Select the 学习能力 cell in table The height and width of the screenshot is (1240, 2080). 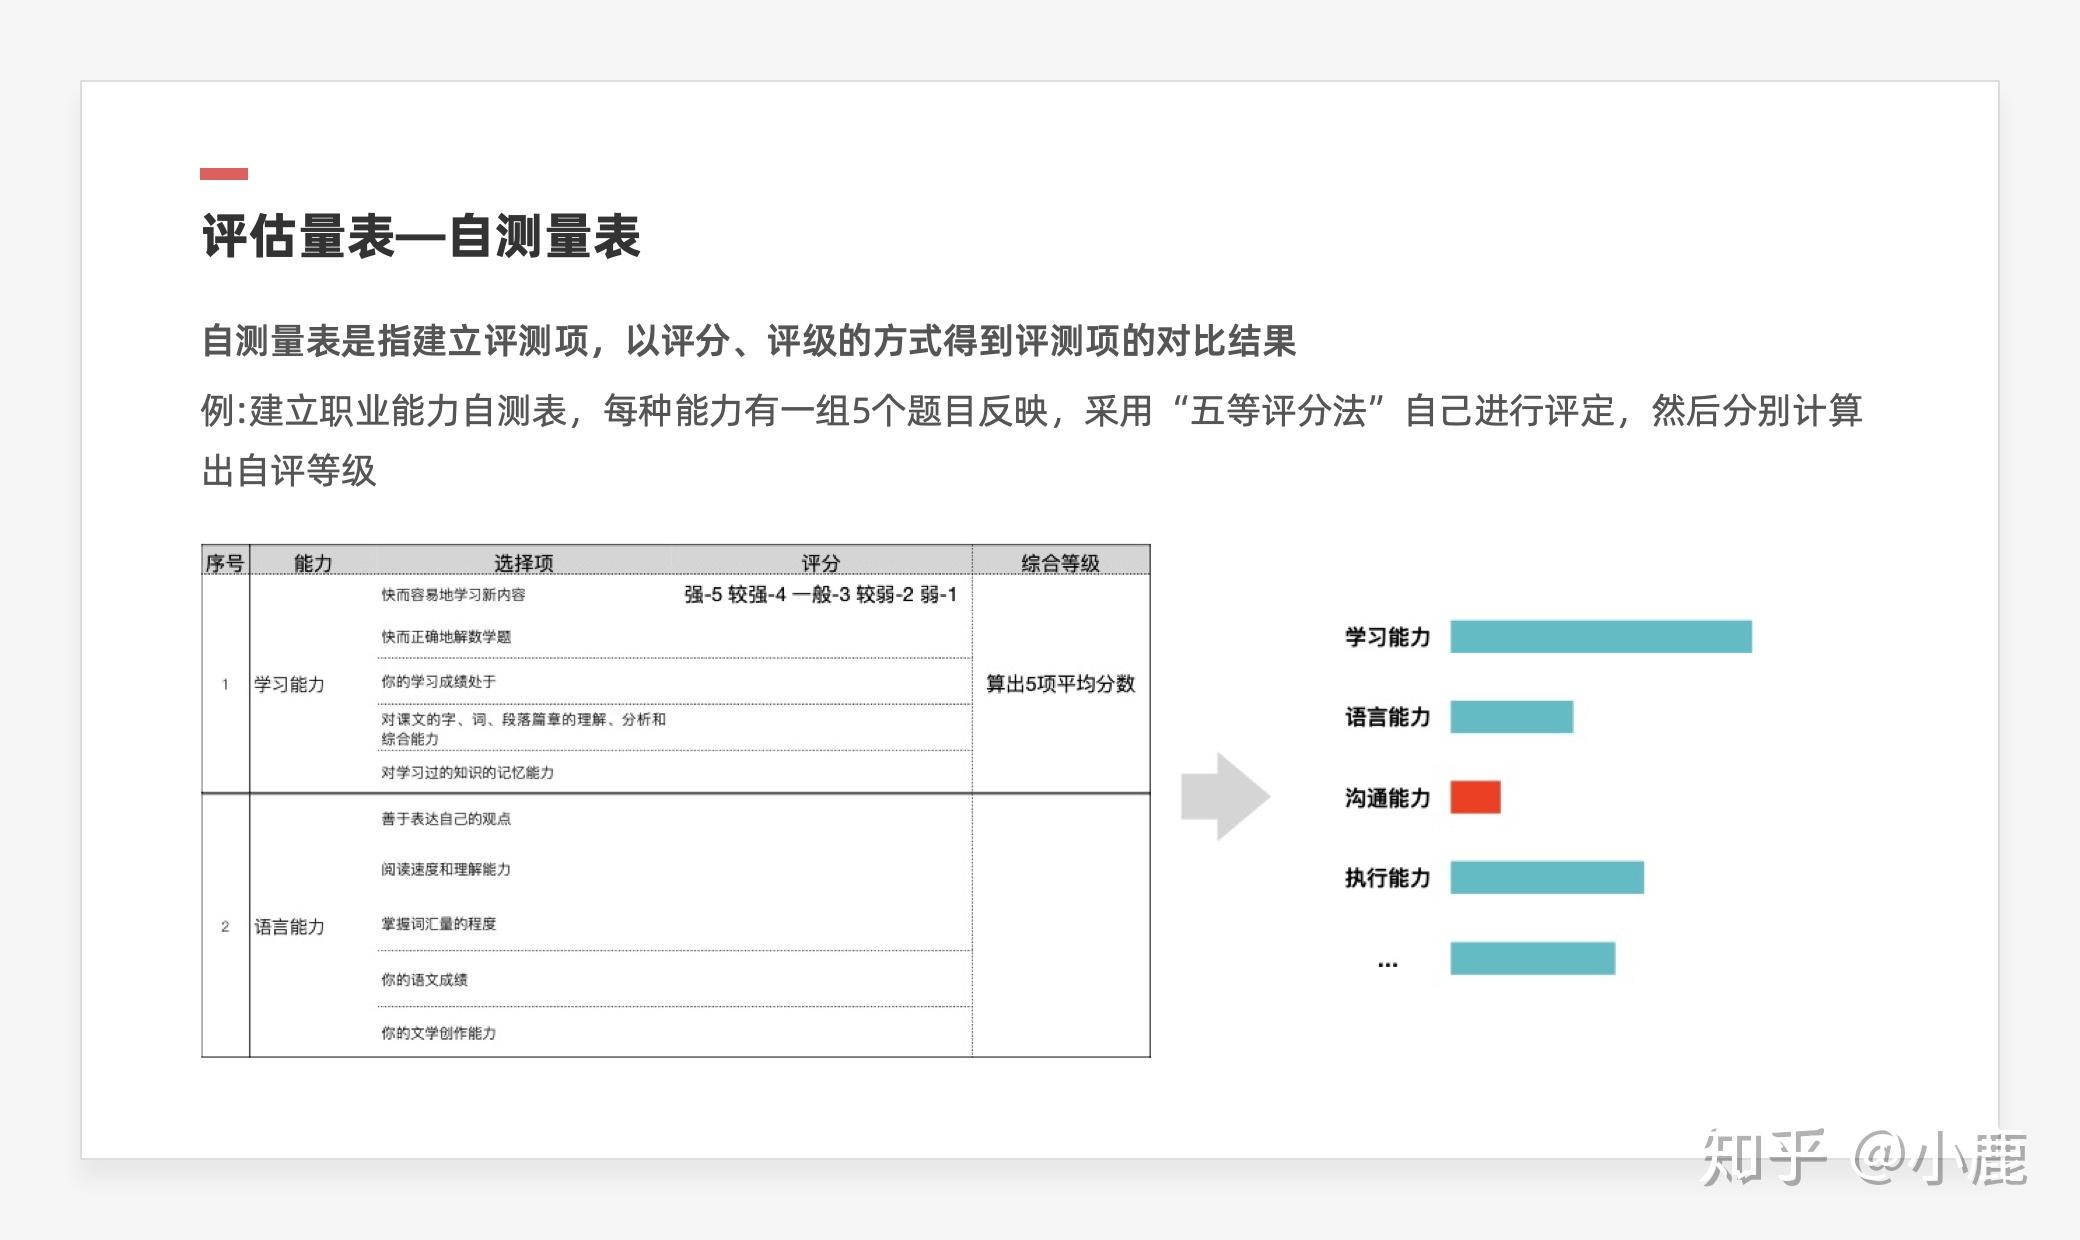tap(289, 685)
